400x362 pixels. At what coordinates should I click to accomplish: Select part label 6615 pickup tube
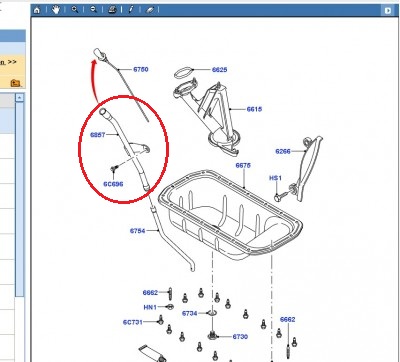click(254, 109)
